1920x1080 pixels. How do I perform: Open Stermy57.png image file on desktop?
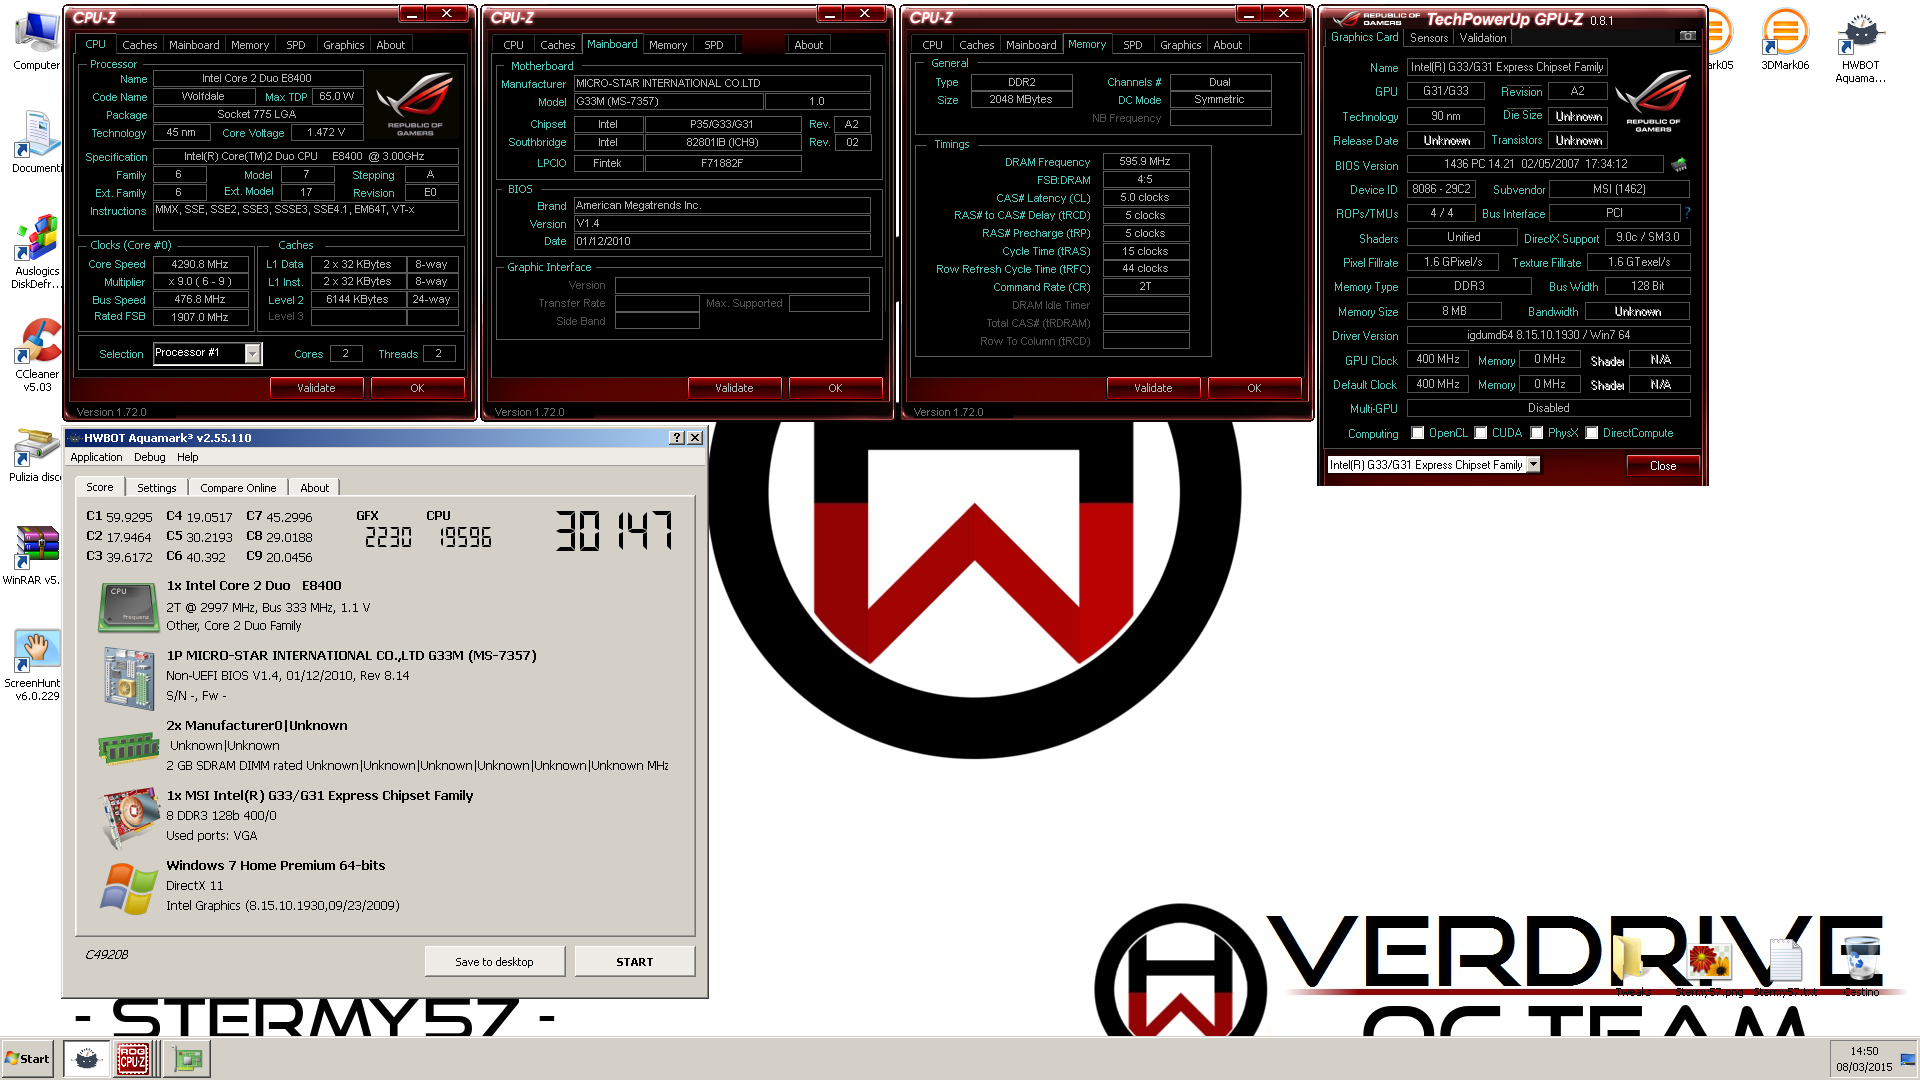(1709, 968)
